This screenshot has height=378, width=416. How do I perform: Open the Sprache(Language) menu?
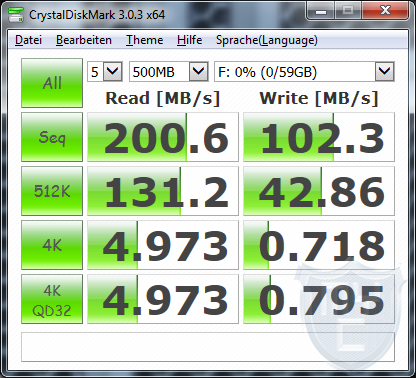tap(267, 40)
